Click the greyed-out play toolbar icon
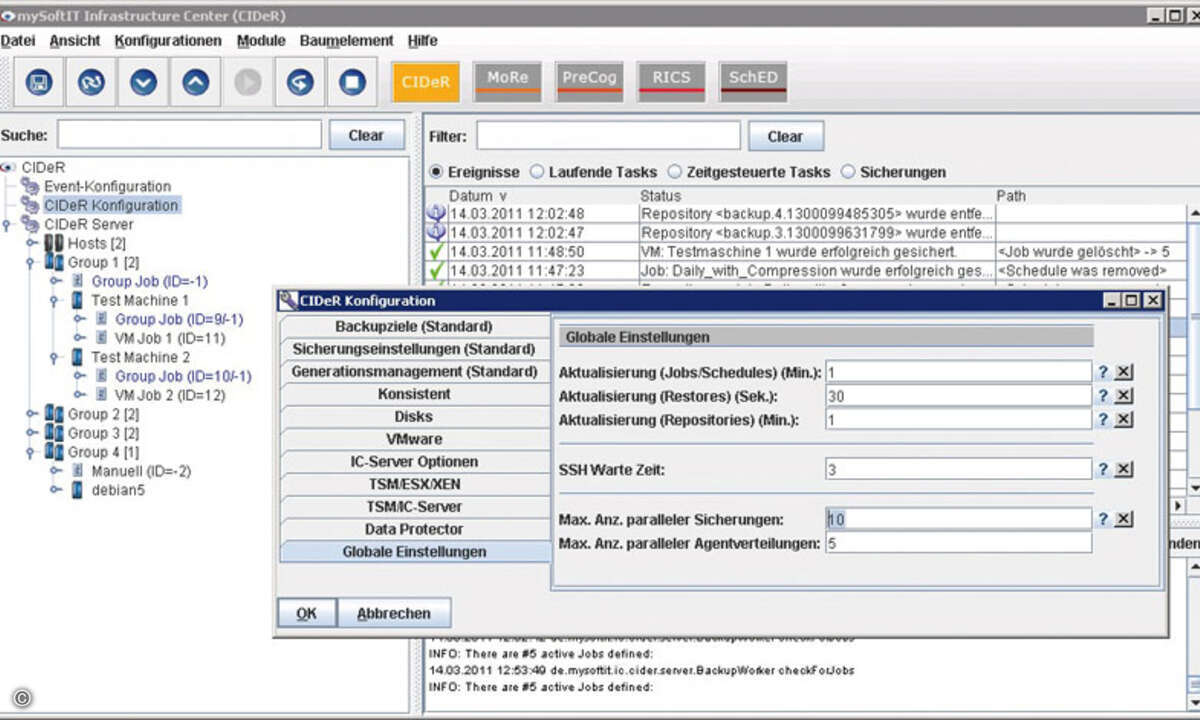The image size is (1200, 720). [x=248, y=82]
